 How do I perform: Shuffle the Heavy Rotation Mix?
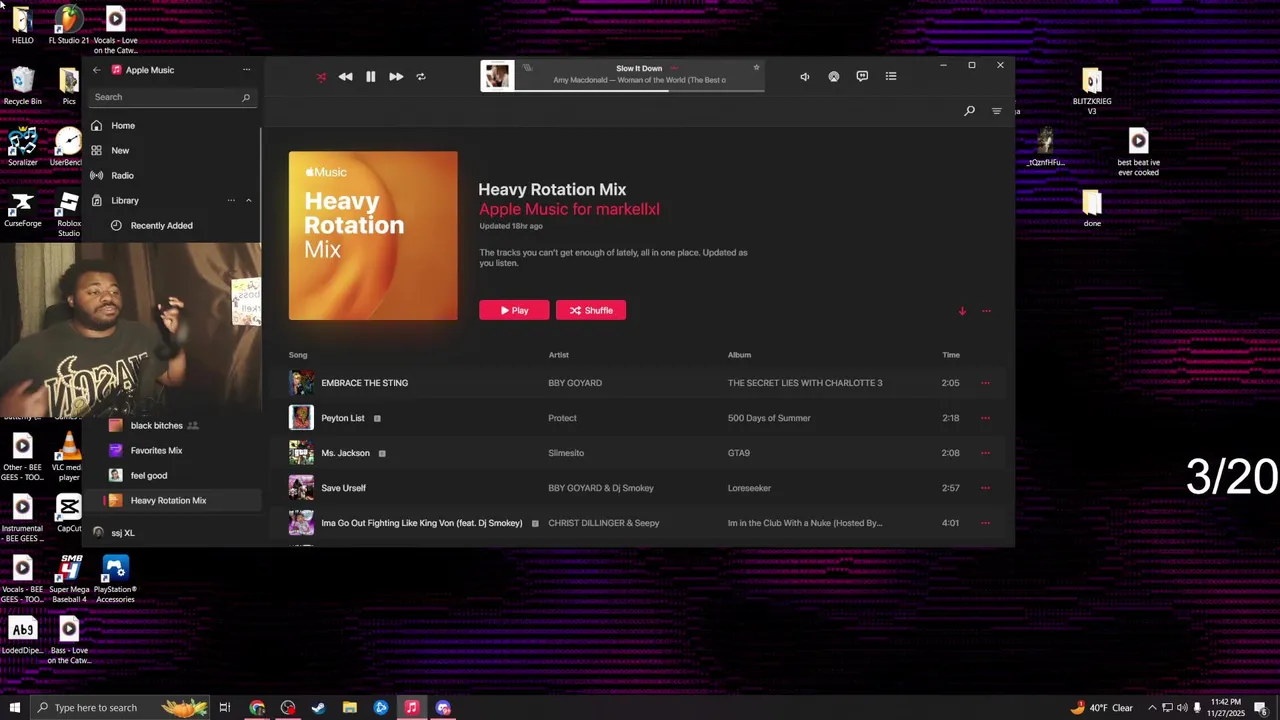pos(591,310)
